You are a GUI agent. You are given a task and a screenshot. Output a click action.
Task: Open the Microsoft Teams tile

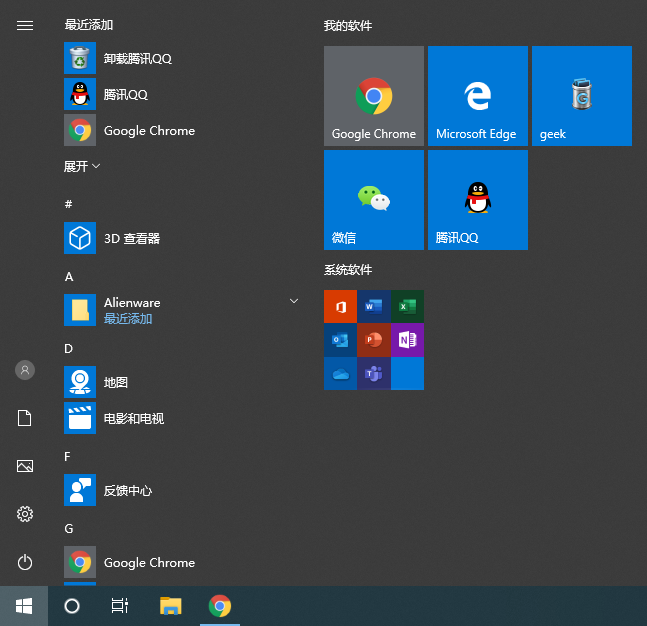click(x=374, y=374)
